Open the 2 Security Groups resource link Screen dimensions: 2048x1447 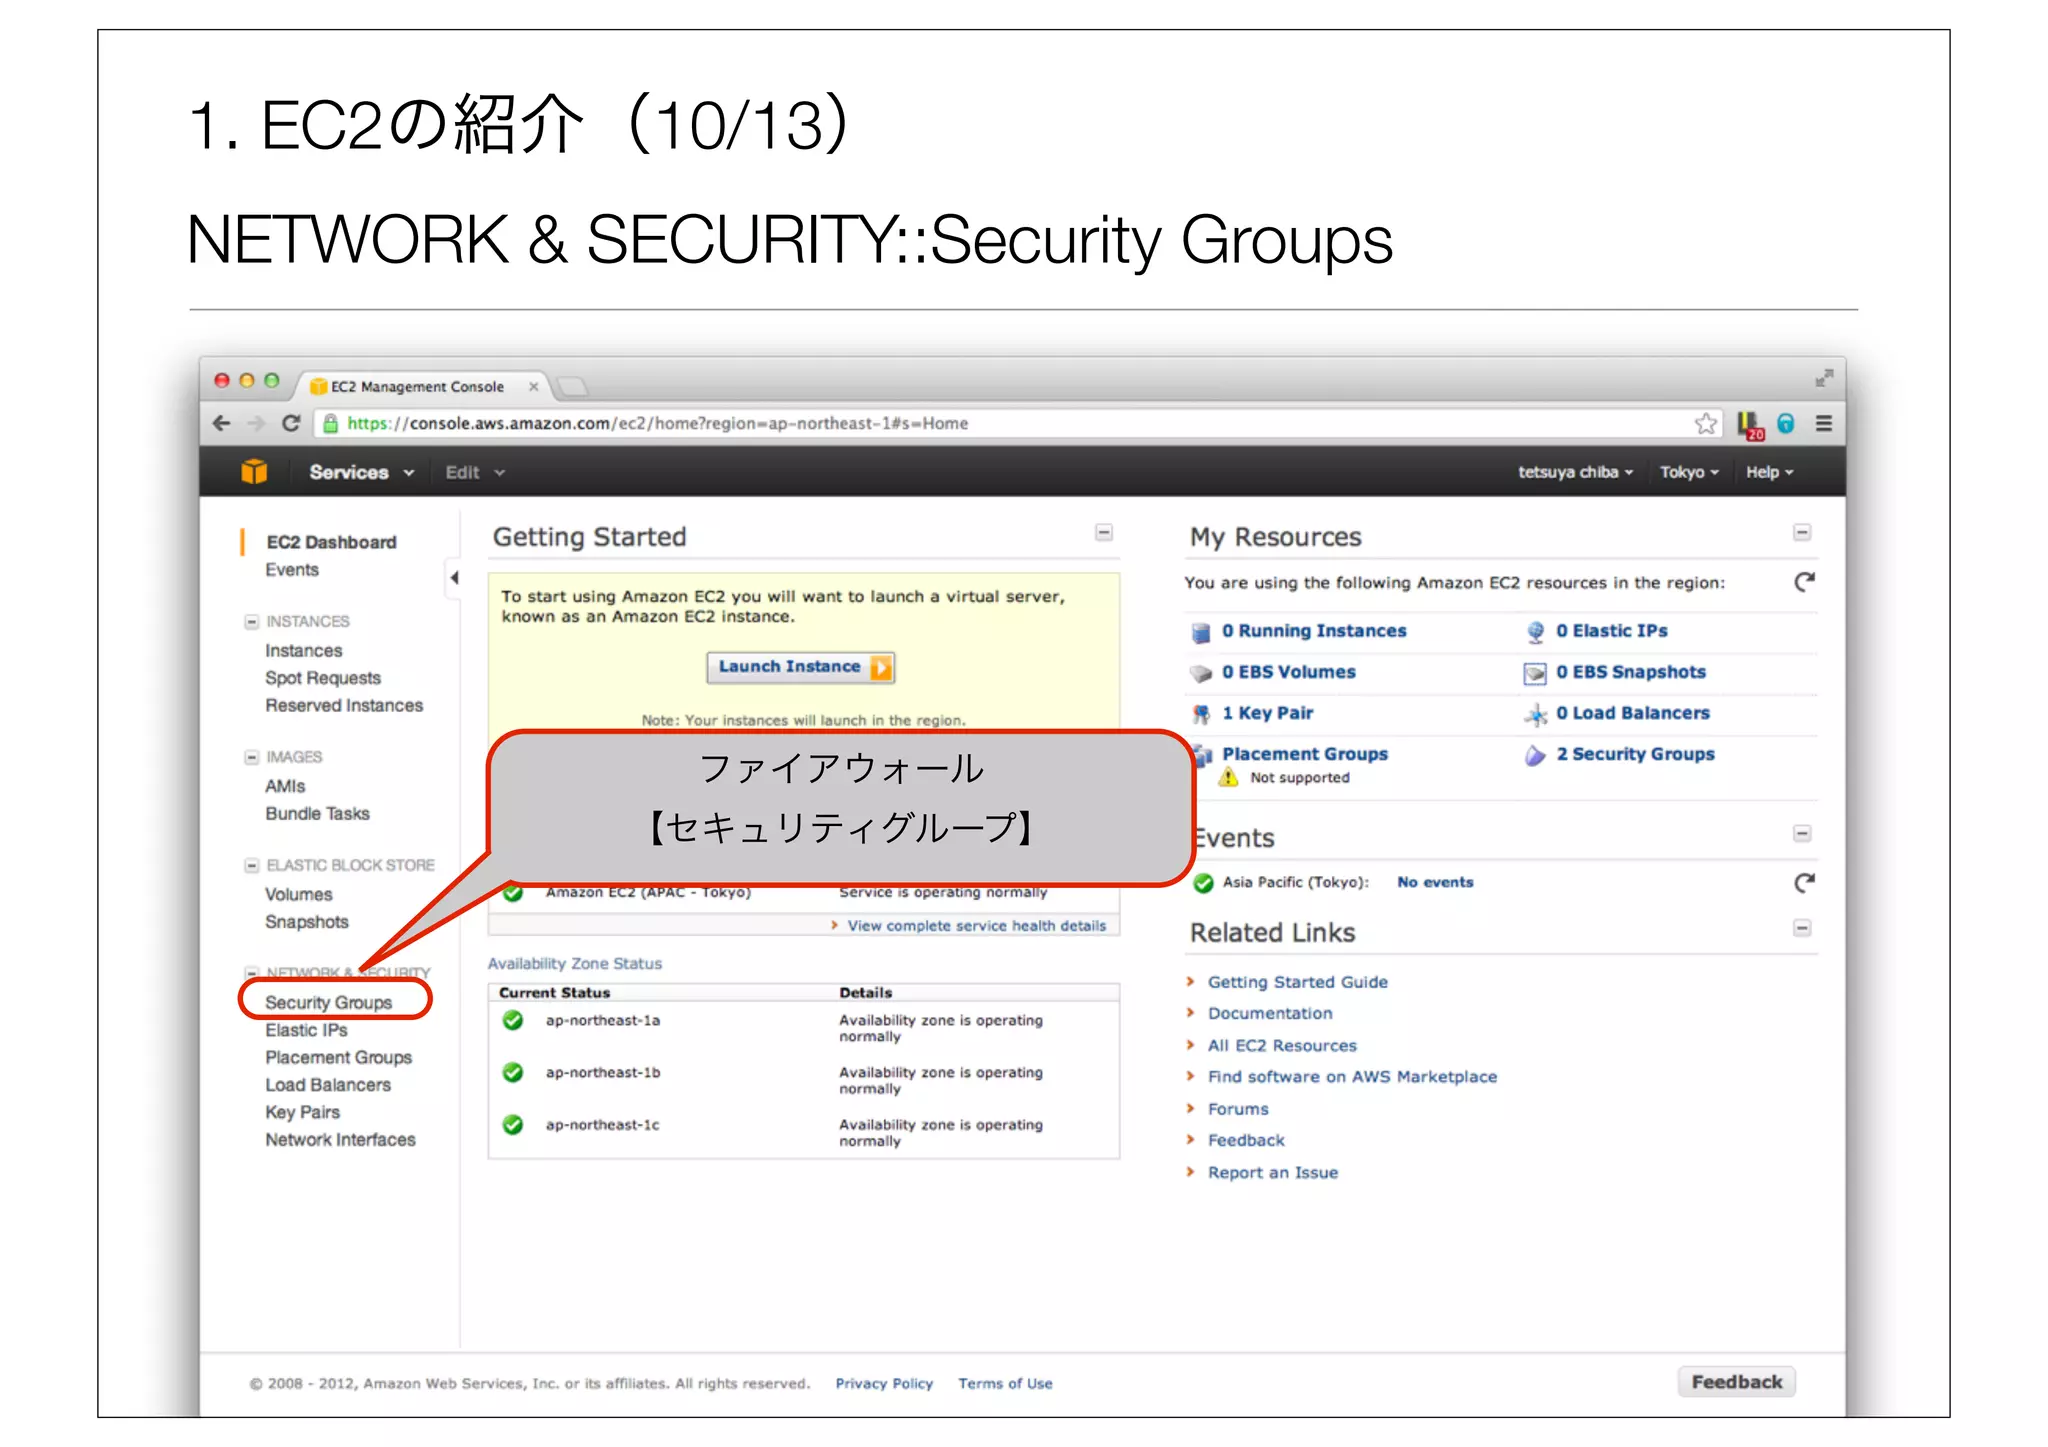pyautogui.click(x=1635, y=755)
